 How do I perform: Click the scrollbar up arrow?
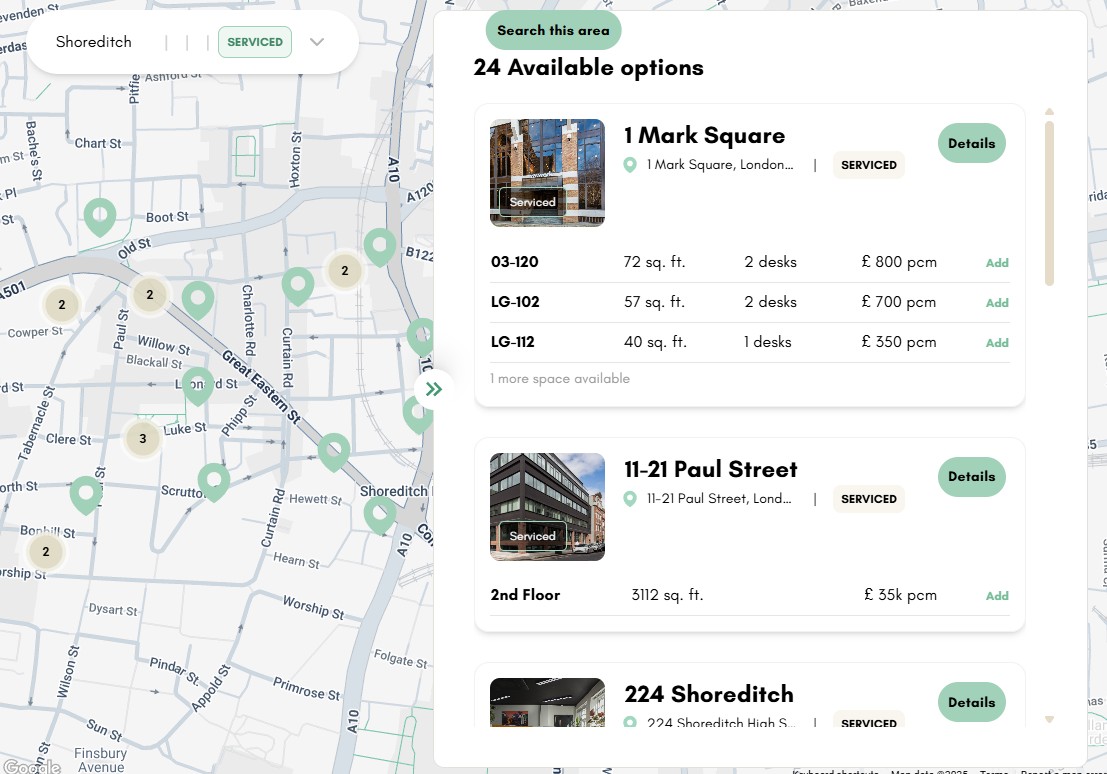(x=1049, y=112)
